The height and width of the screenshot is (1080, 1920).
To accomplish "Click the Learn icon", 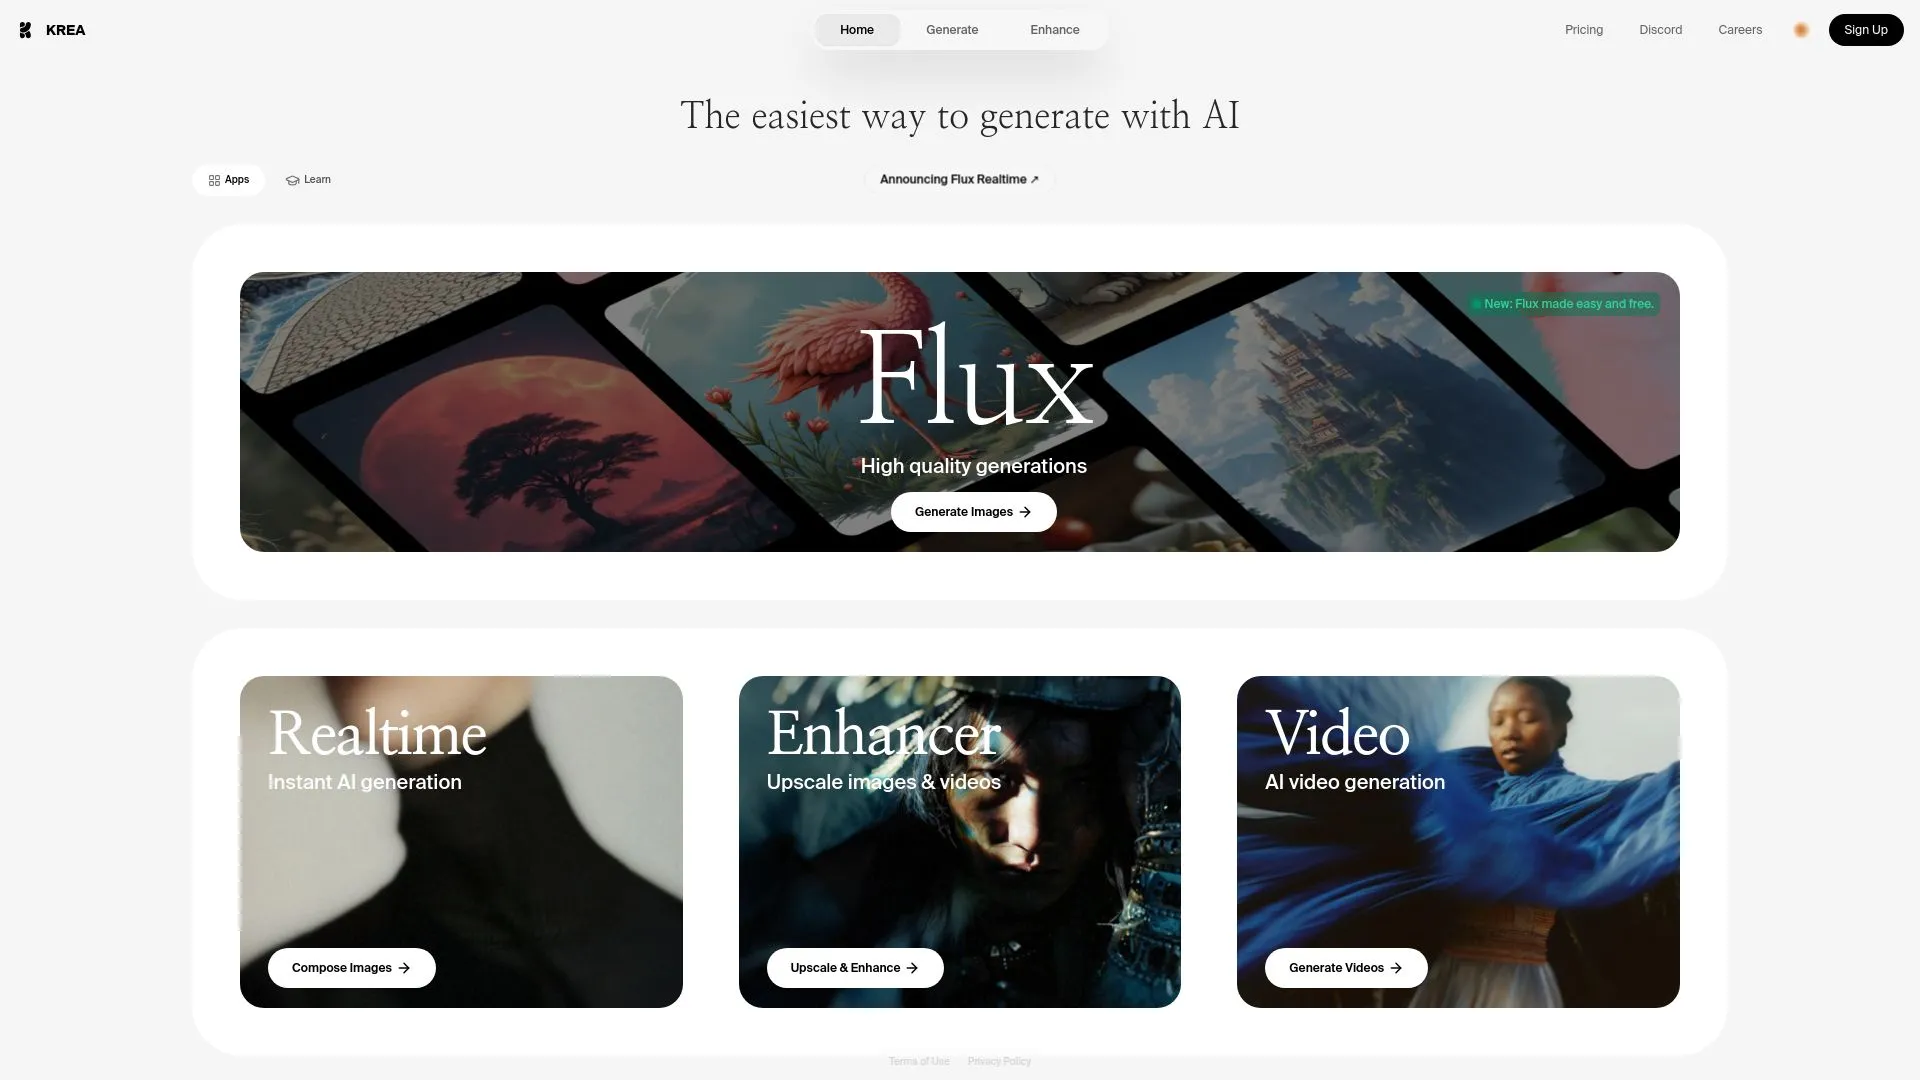I will 291,179.
